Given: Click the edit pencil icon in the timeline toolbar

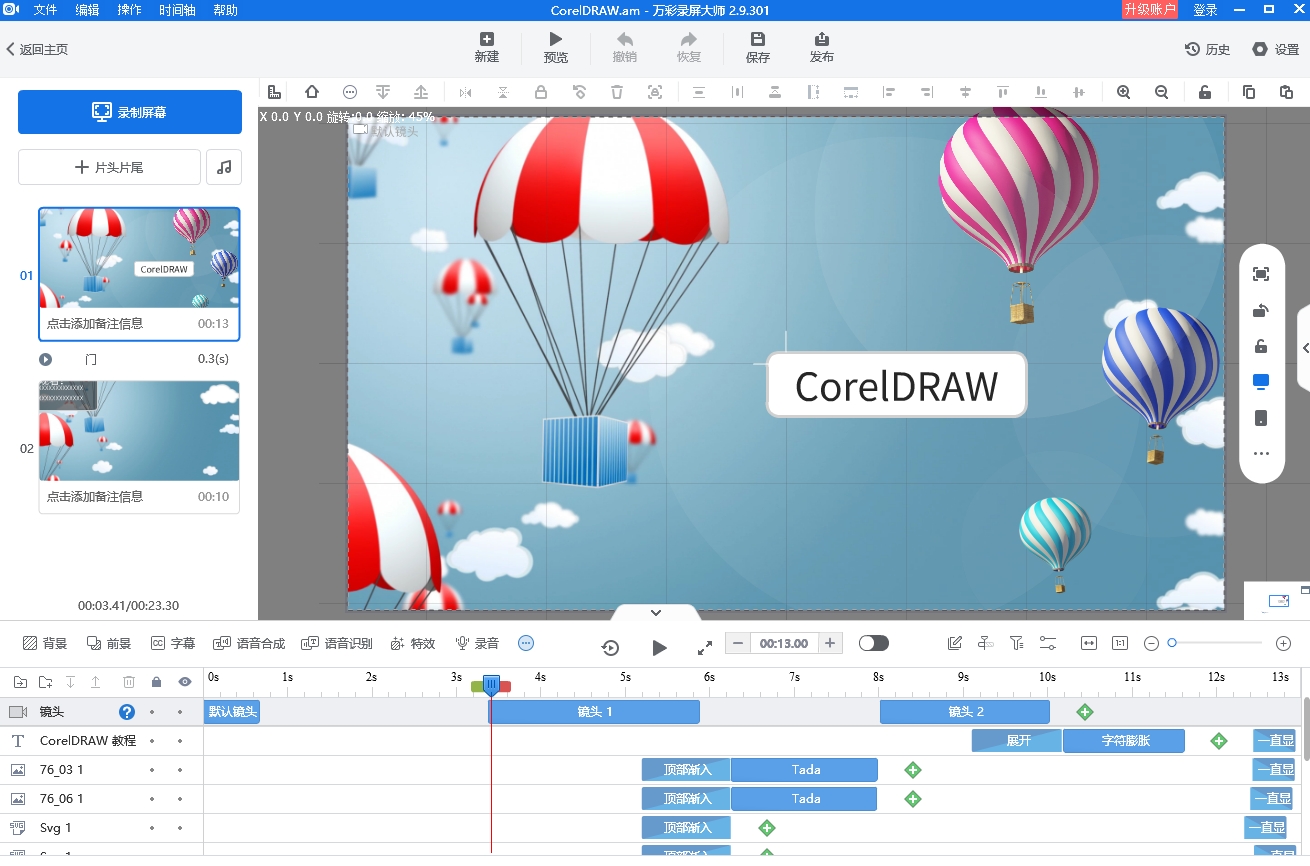Looking at the screenshot, I should point(955,643).
